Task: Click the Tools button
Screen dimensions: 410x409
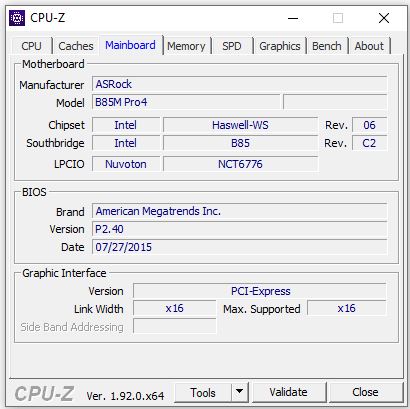Action: click(x=203, y=393)
